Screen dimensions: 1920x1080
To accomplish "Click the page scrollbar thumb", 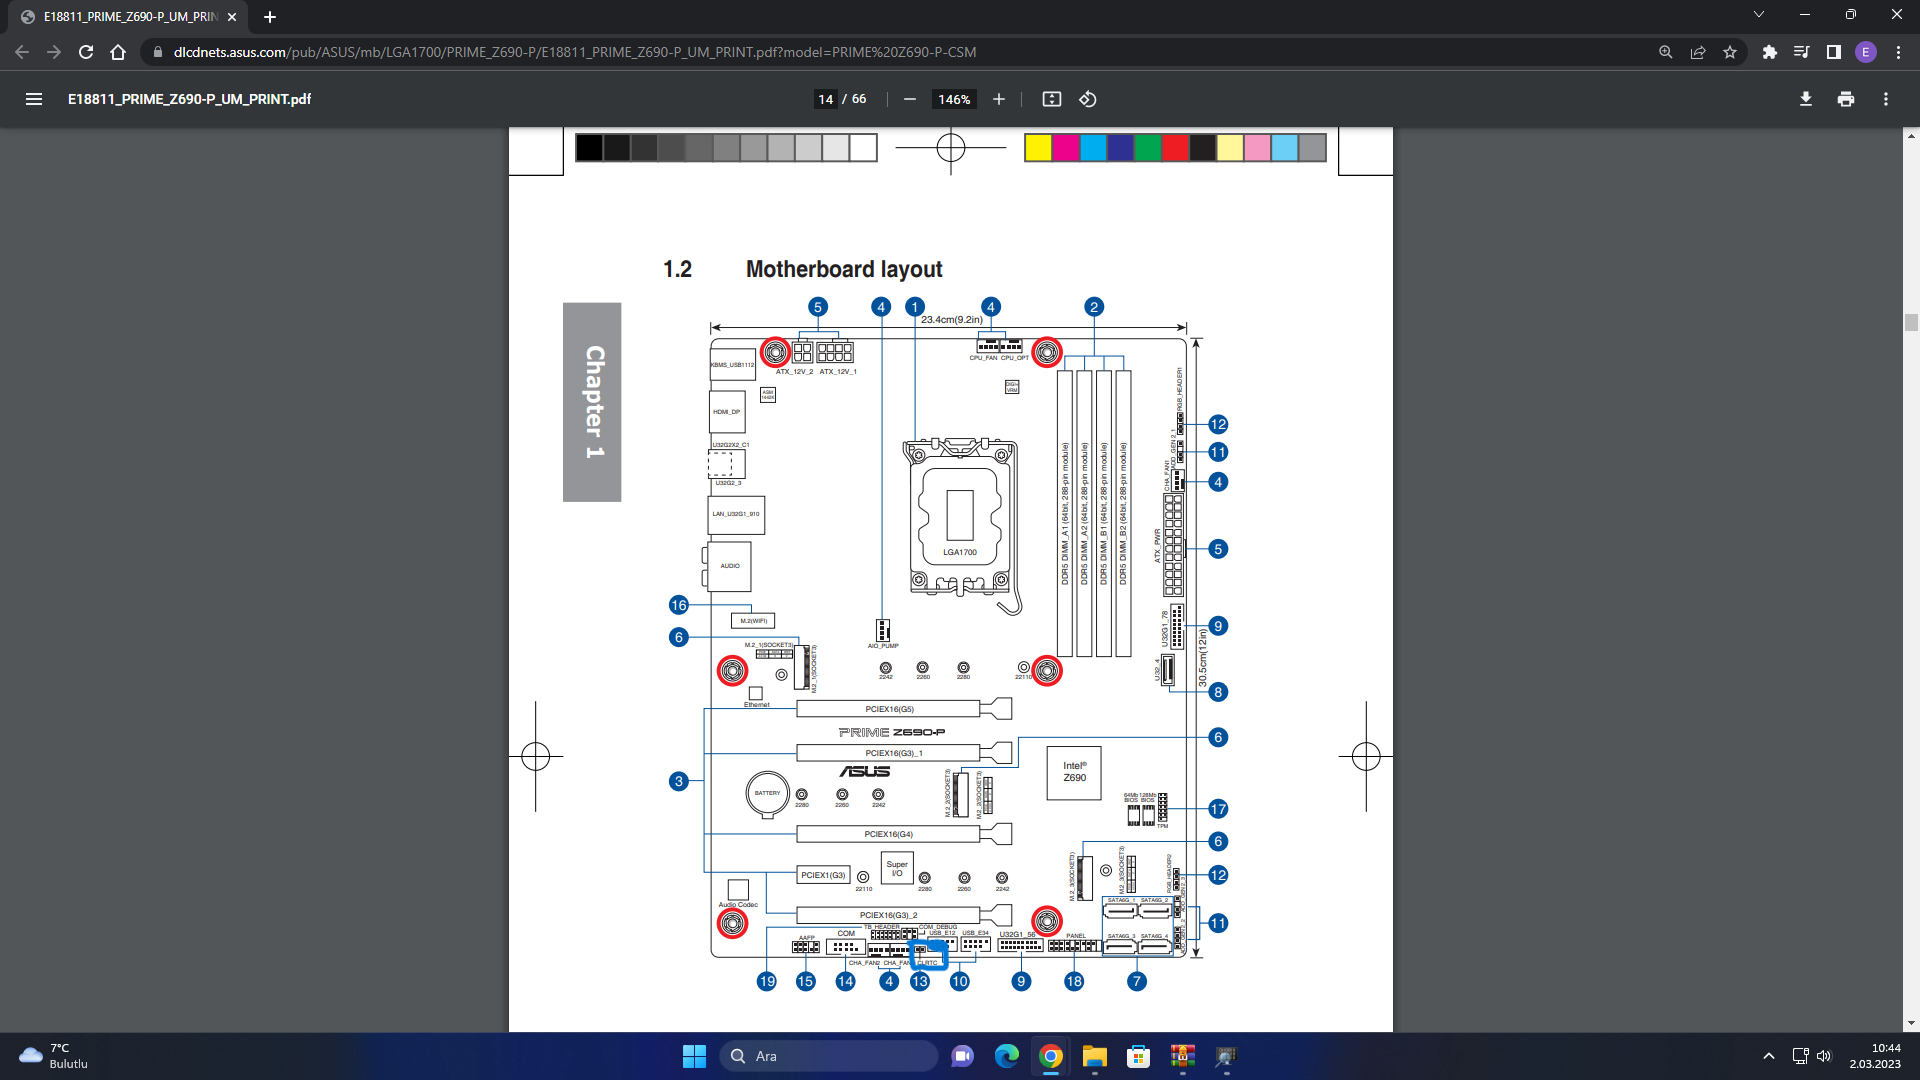I will pos(1911,322).
